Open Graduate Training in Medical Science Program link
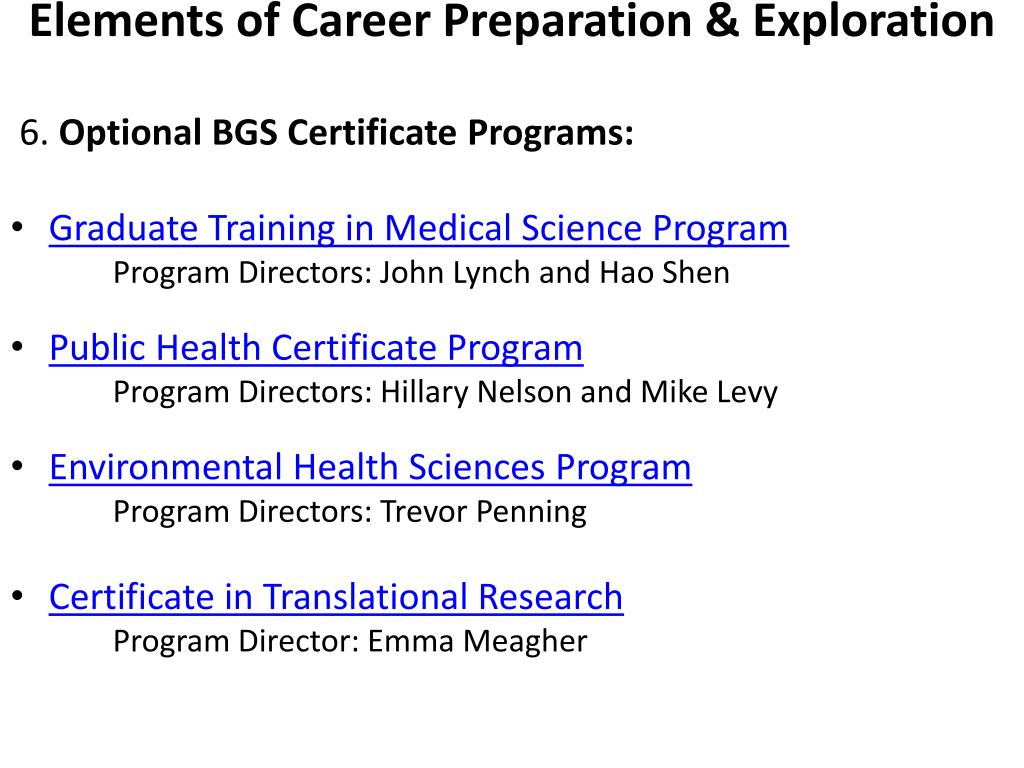Viewport: 1024px width, 768px height. (x=419, y=229)
